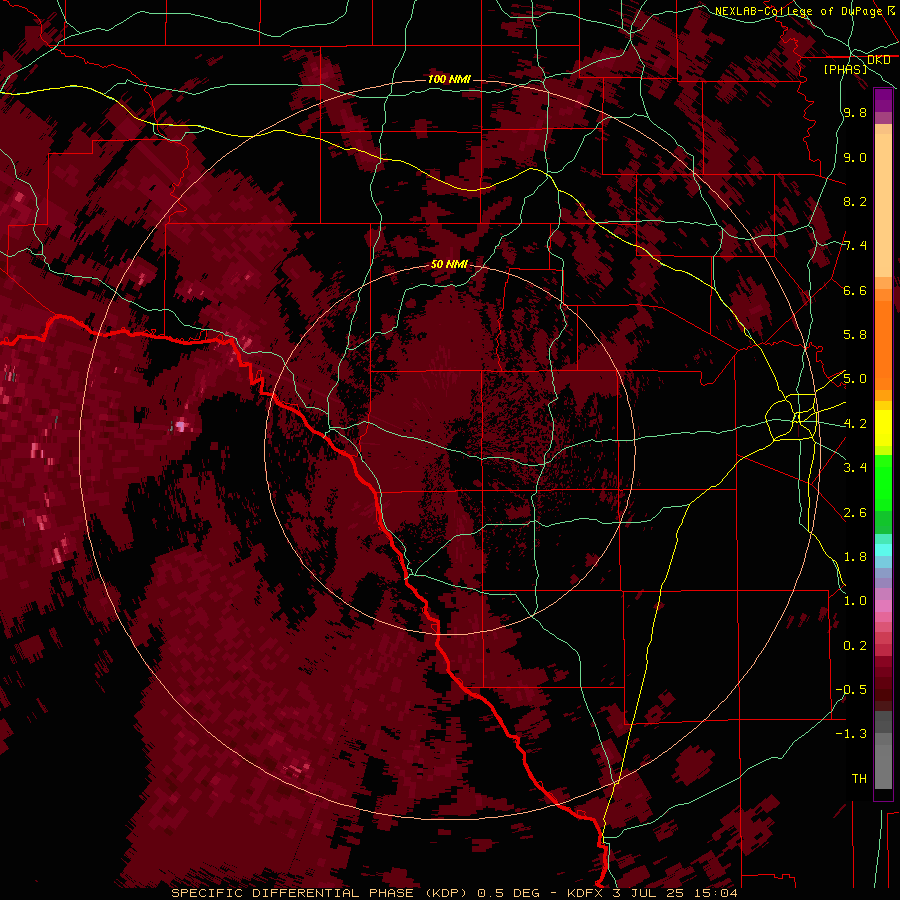Click the 5.0 value on the color scale
Screen dimensions: 900x900
tap(855, 379)
